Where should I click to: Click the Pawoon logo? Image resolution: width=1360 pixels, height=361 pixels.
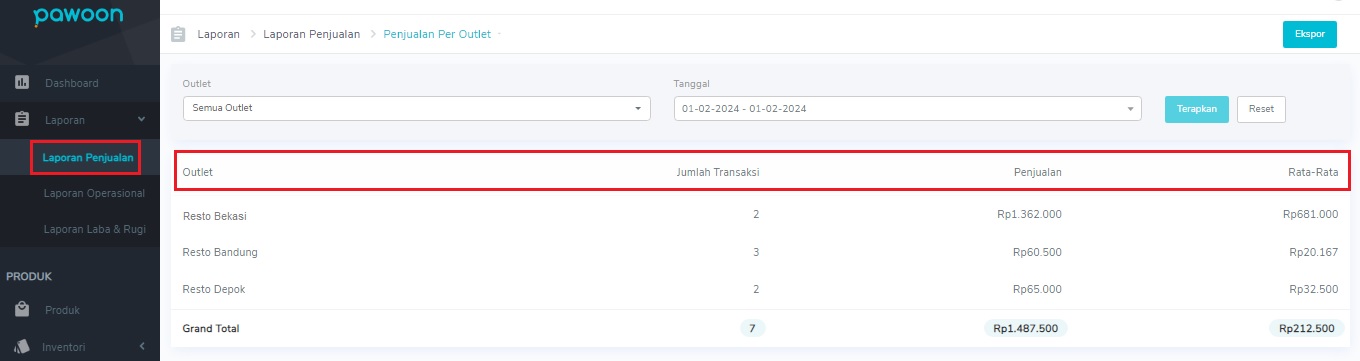click(x=78, y=17)
